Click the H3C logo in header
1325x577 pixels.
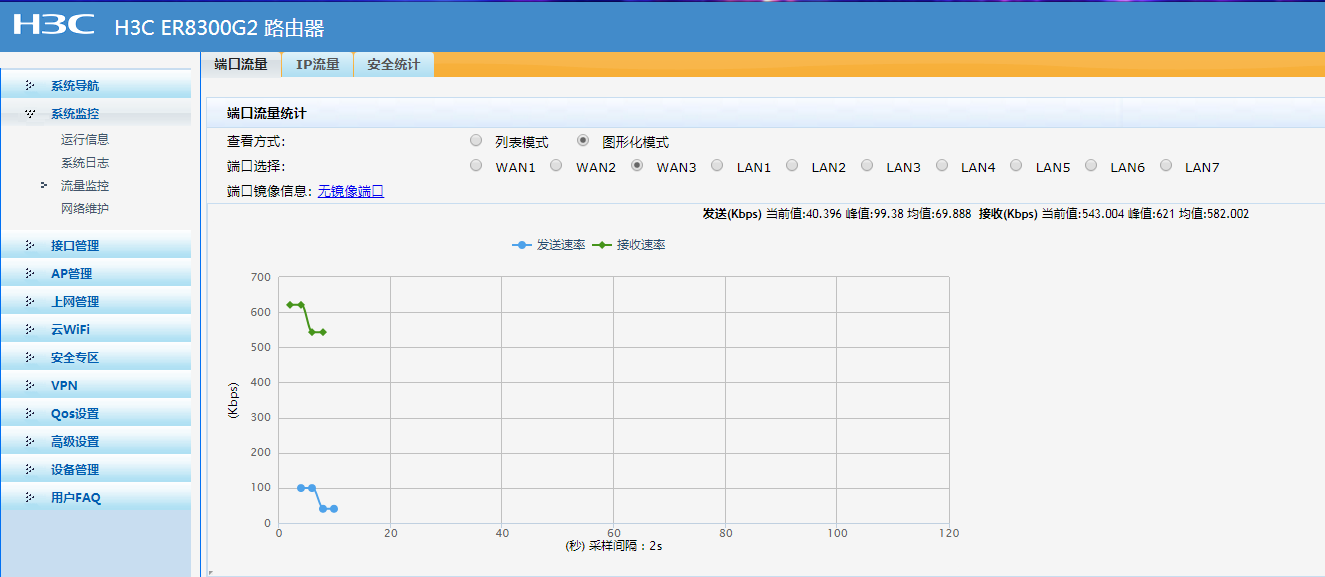[54, 25]
